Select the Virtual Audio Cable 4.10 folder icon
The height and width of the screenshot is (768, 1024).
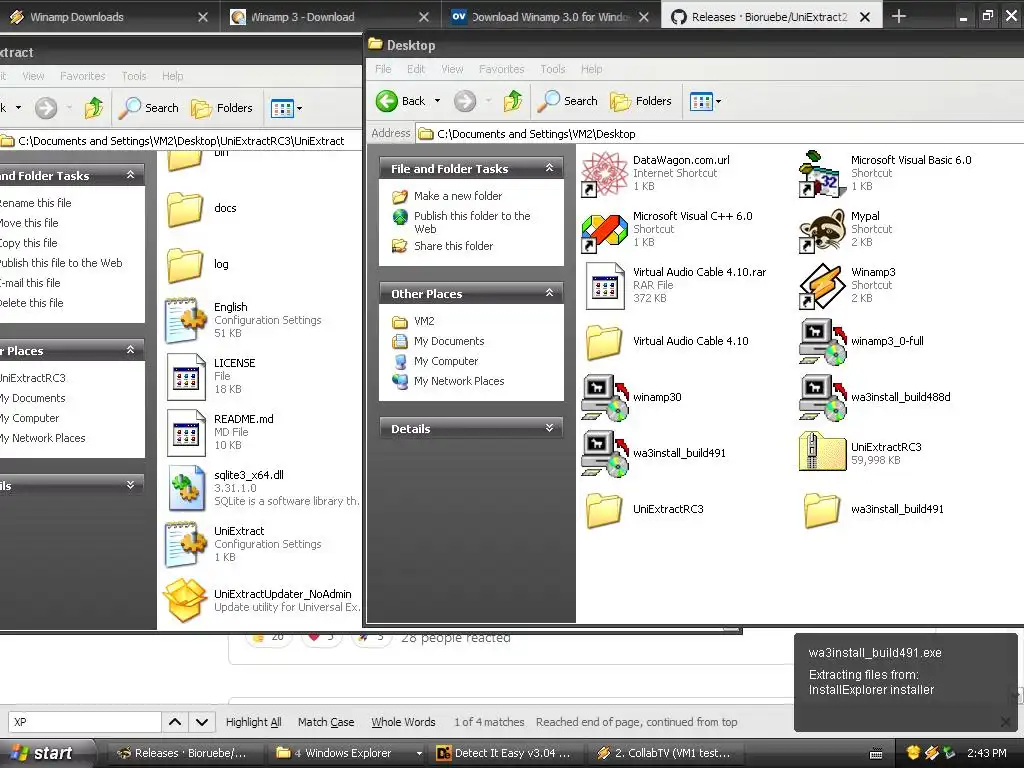point(604,342)
